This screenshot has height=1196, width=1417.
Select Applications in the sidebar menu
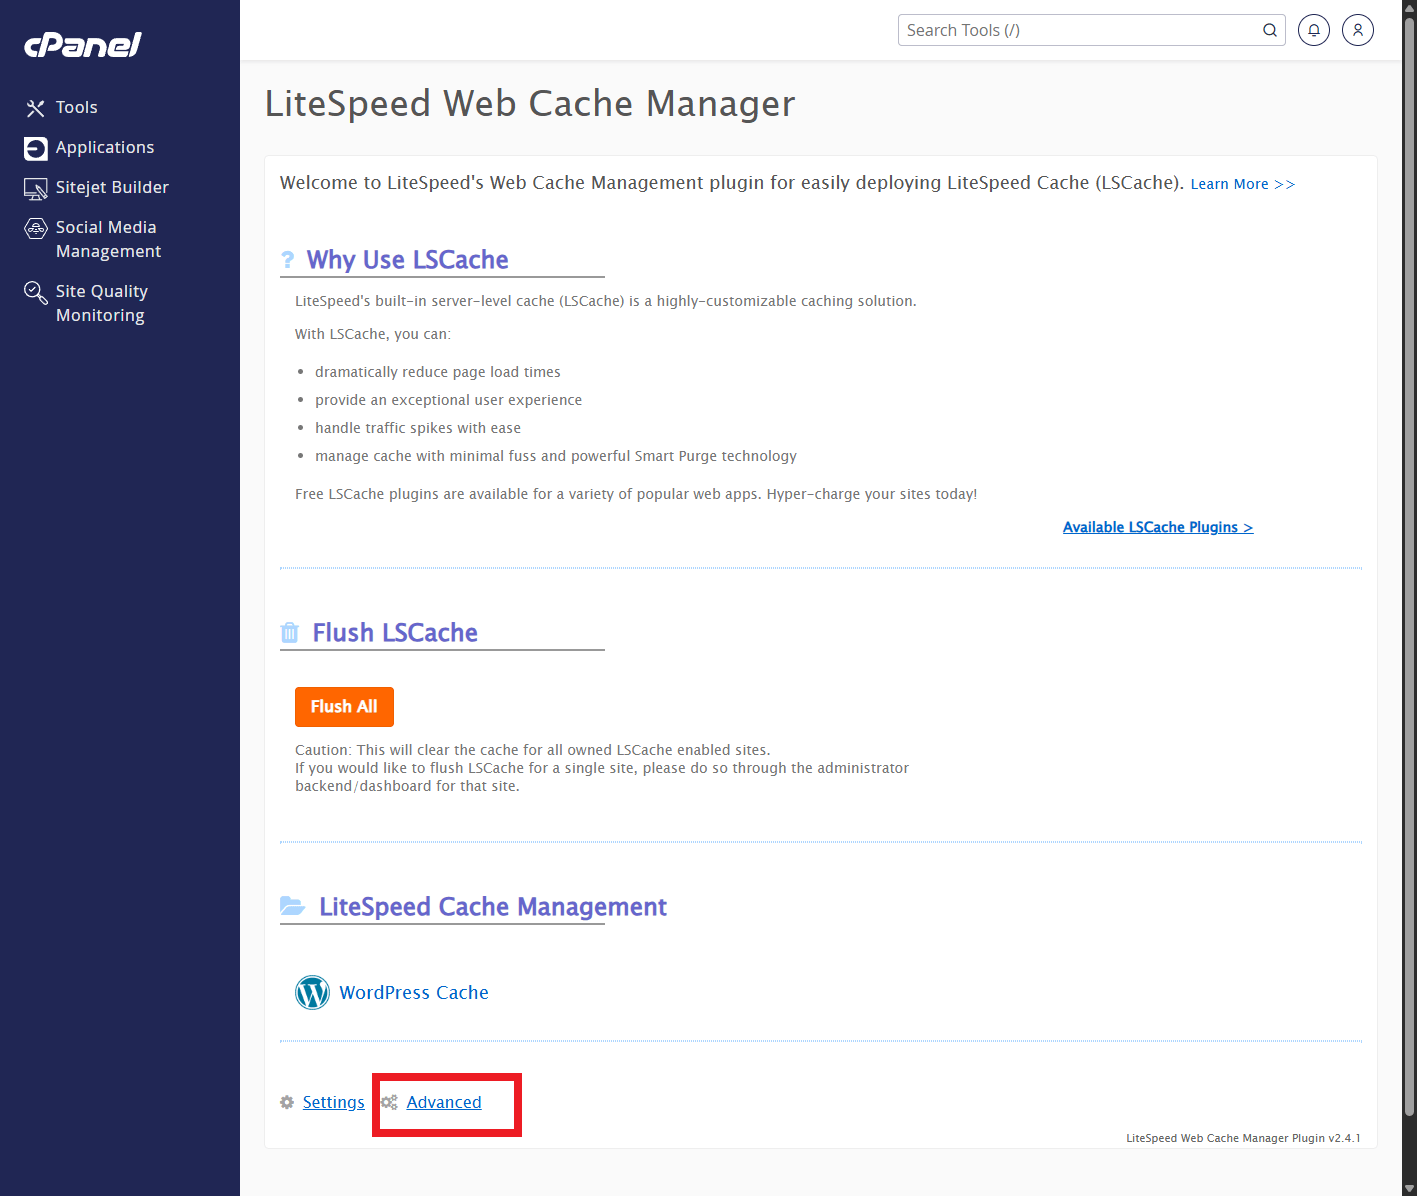coord(105,147)
